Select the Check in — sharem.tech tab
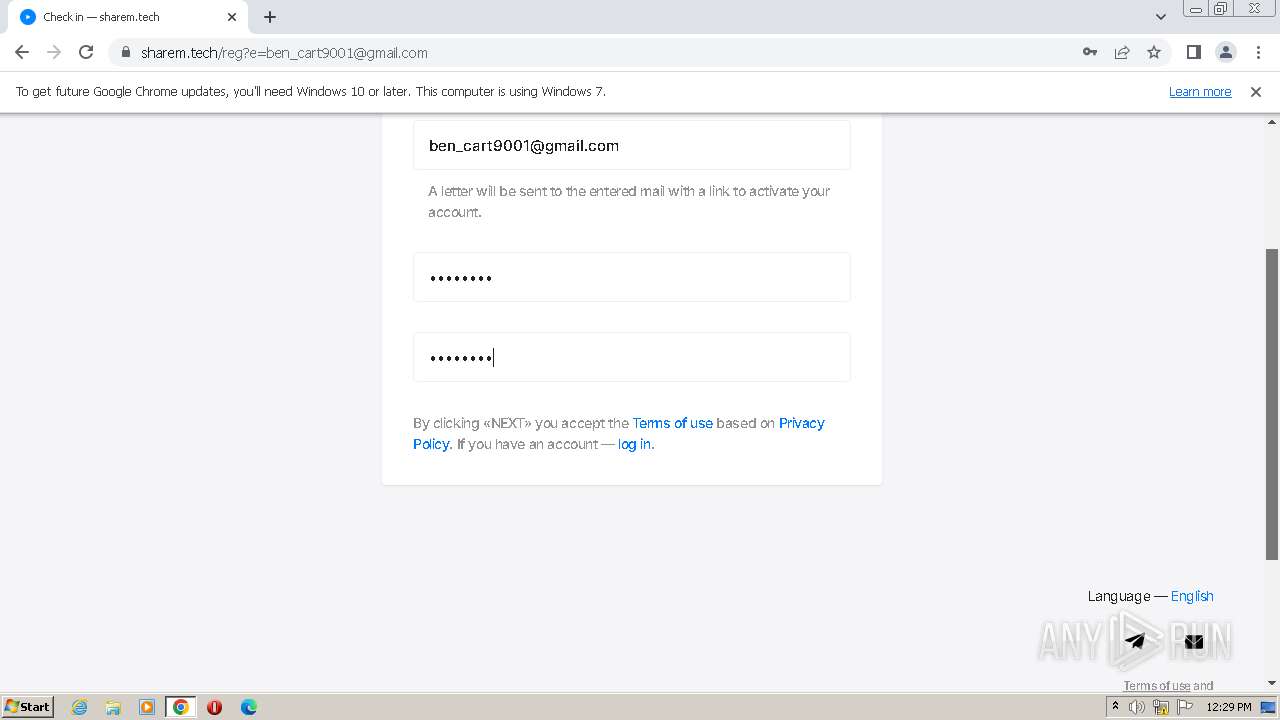Screen dimensions: 1280x720 128,17
